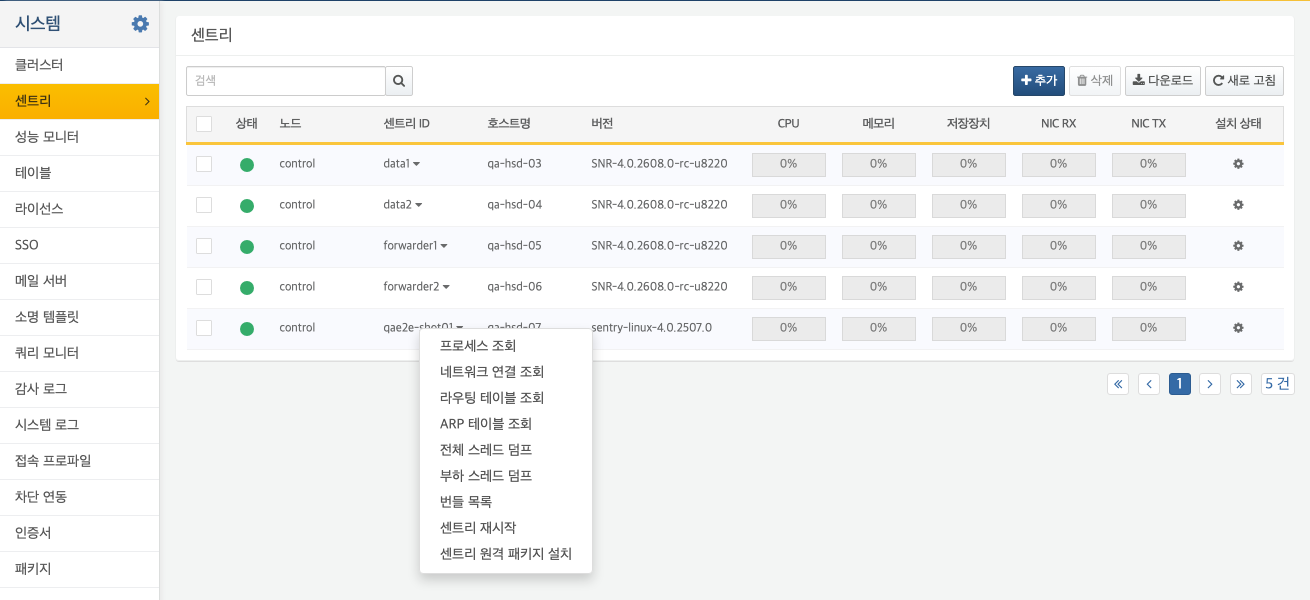Click hostname cell qa-hsd-03
Viewport: 1310px width, 600px height.
[x=514, y=164]
